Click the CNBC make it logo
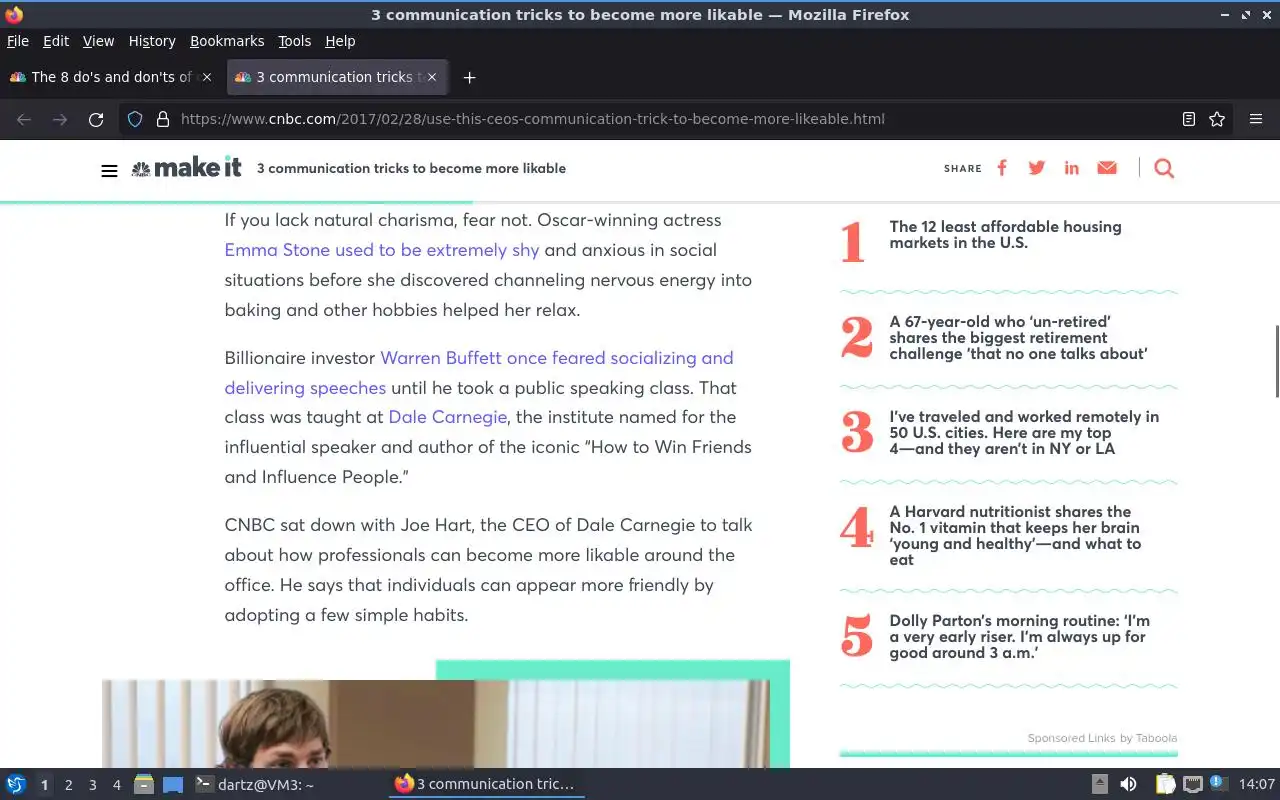The width and height of the screenshot is (1280, 800). click(186, 168)
